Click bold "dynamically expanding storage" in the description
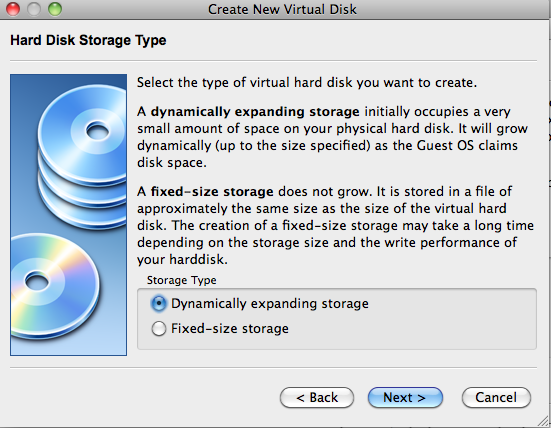Screen dimensions: 551x428 pyautogui.click(x=255, y=112)
